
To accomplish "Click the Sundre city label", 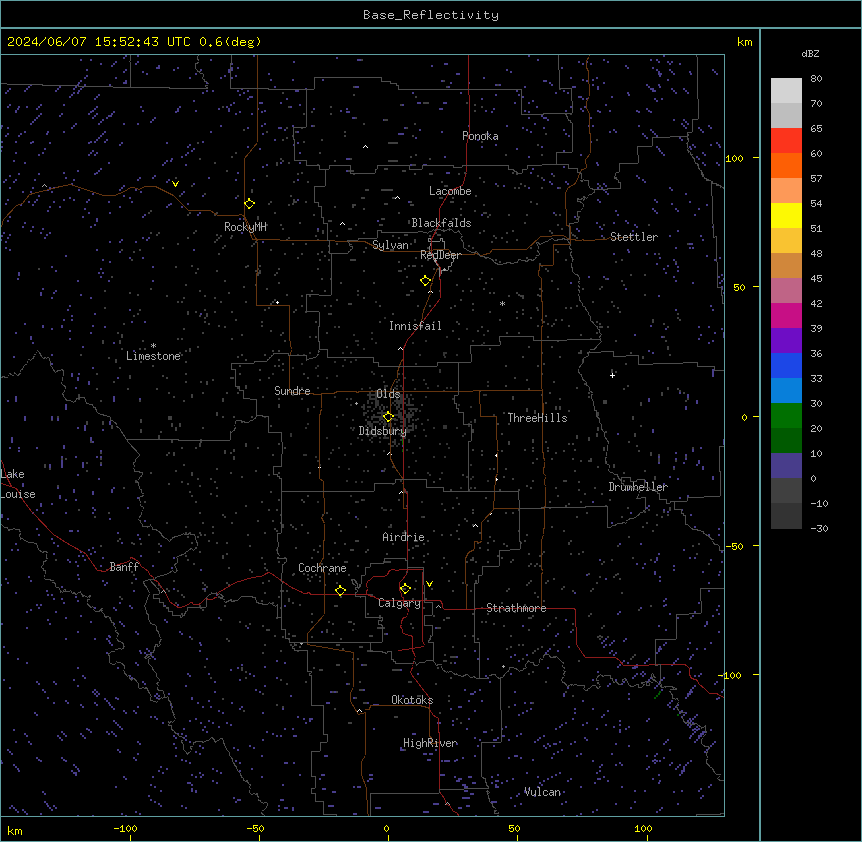I will [x=292, y=391].
